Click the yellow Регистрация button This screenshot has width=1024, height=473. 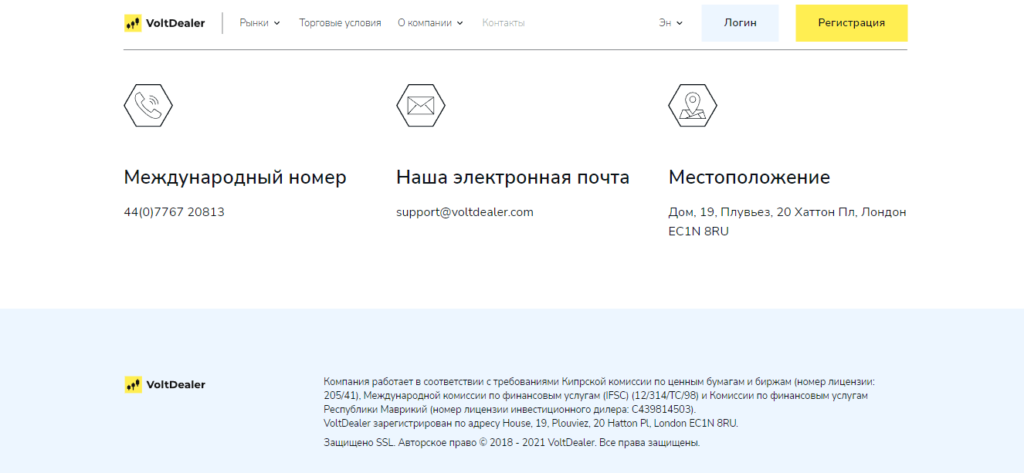point(852,23)
